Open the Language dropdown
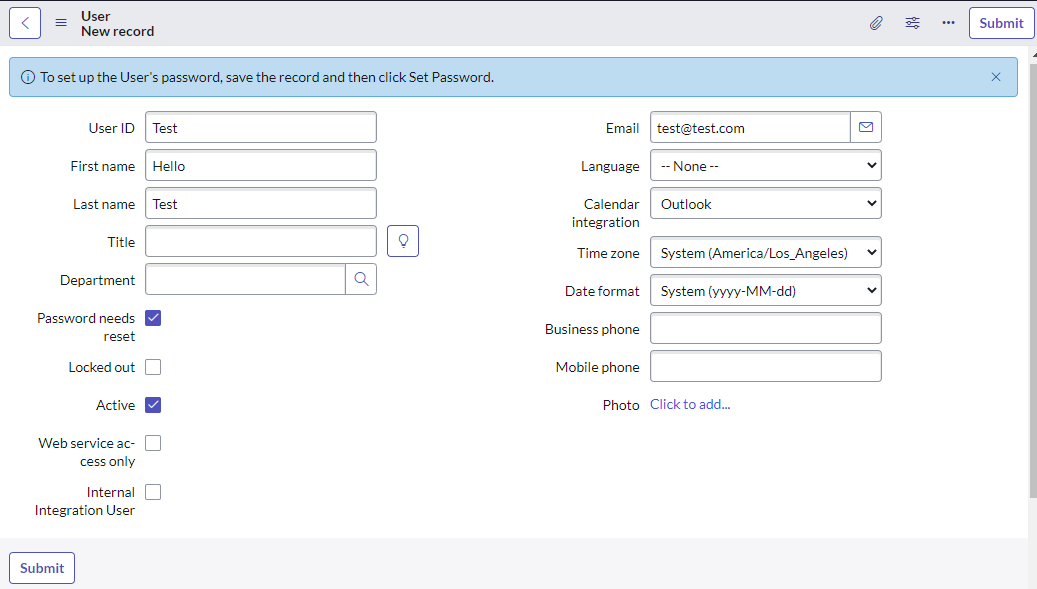1037x589 pixels. 766,165
